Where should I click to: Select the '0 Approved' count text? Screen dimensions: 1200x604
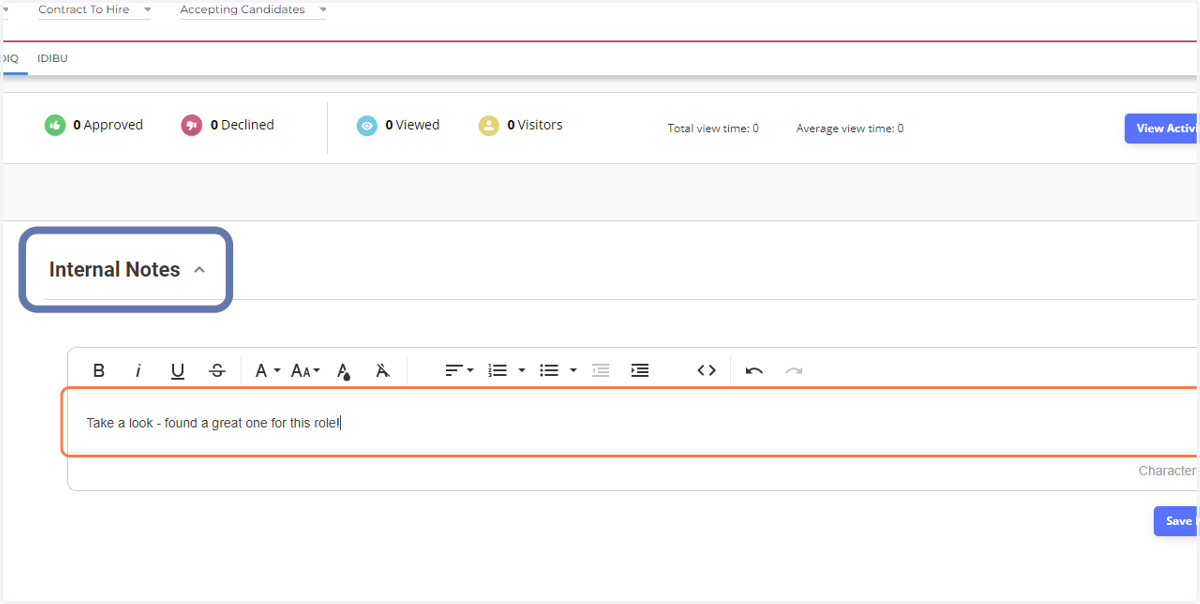(108, 125)
